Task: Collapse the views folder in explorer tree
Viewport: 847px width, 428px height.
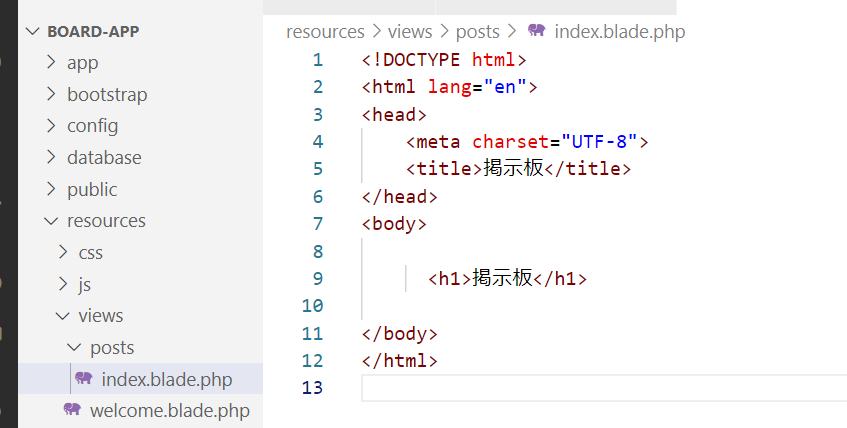Action: pyautogui.click(x=100, y=316)
